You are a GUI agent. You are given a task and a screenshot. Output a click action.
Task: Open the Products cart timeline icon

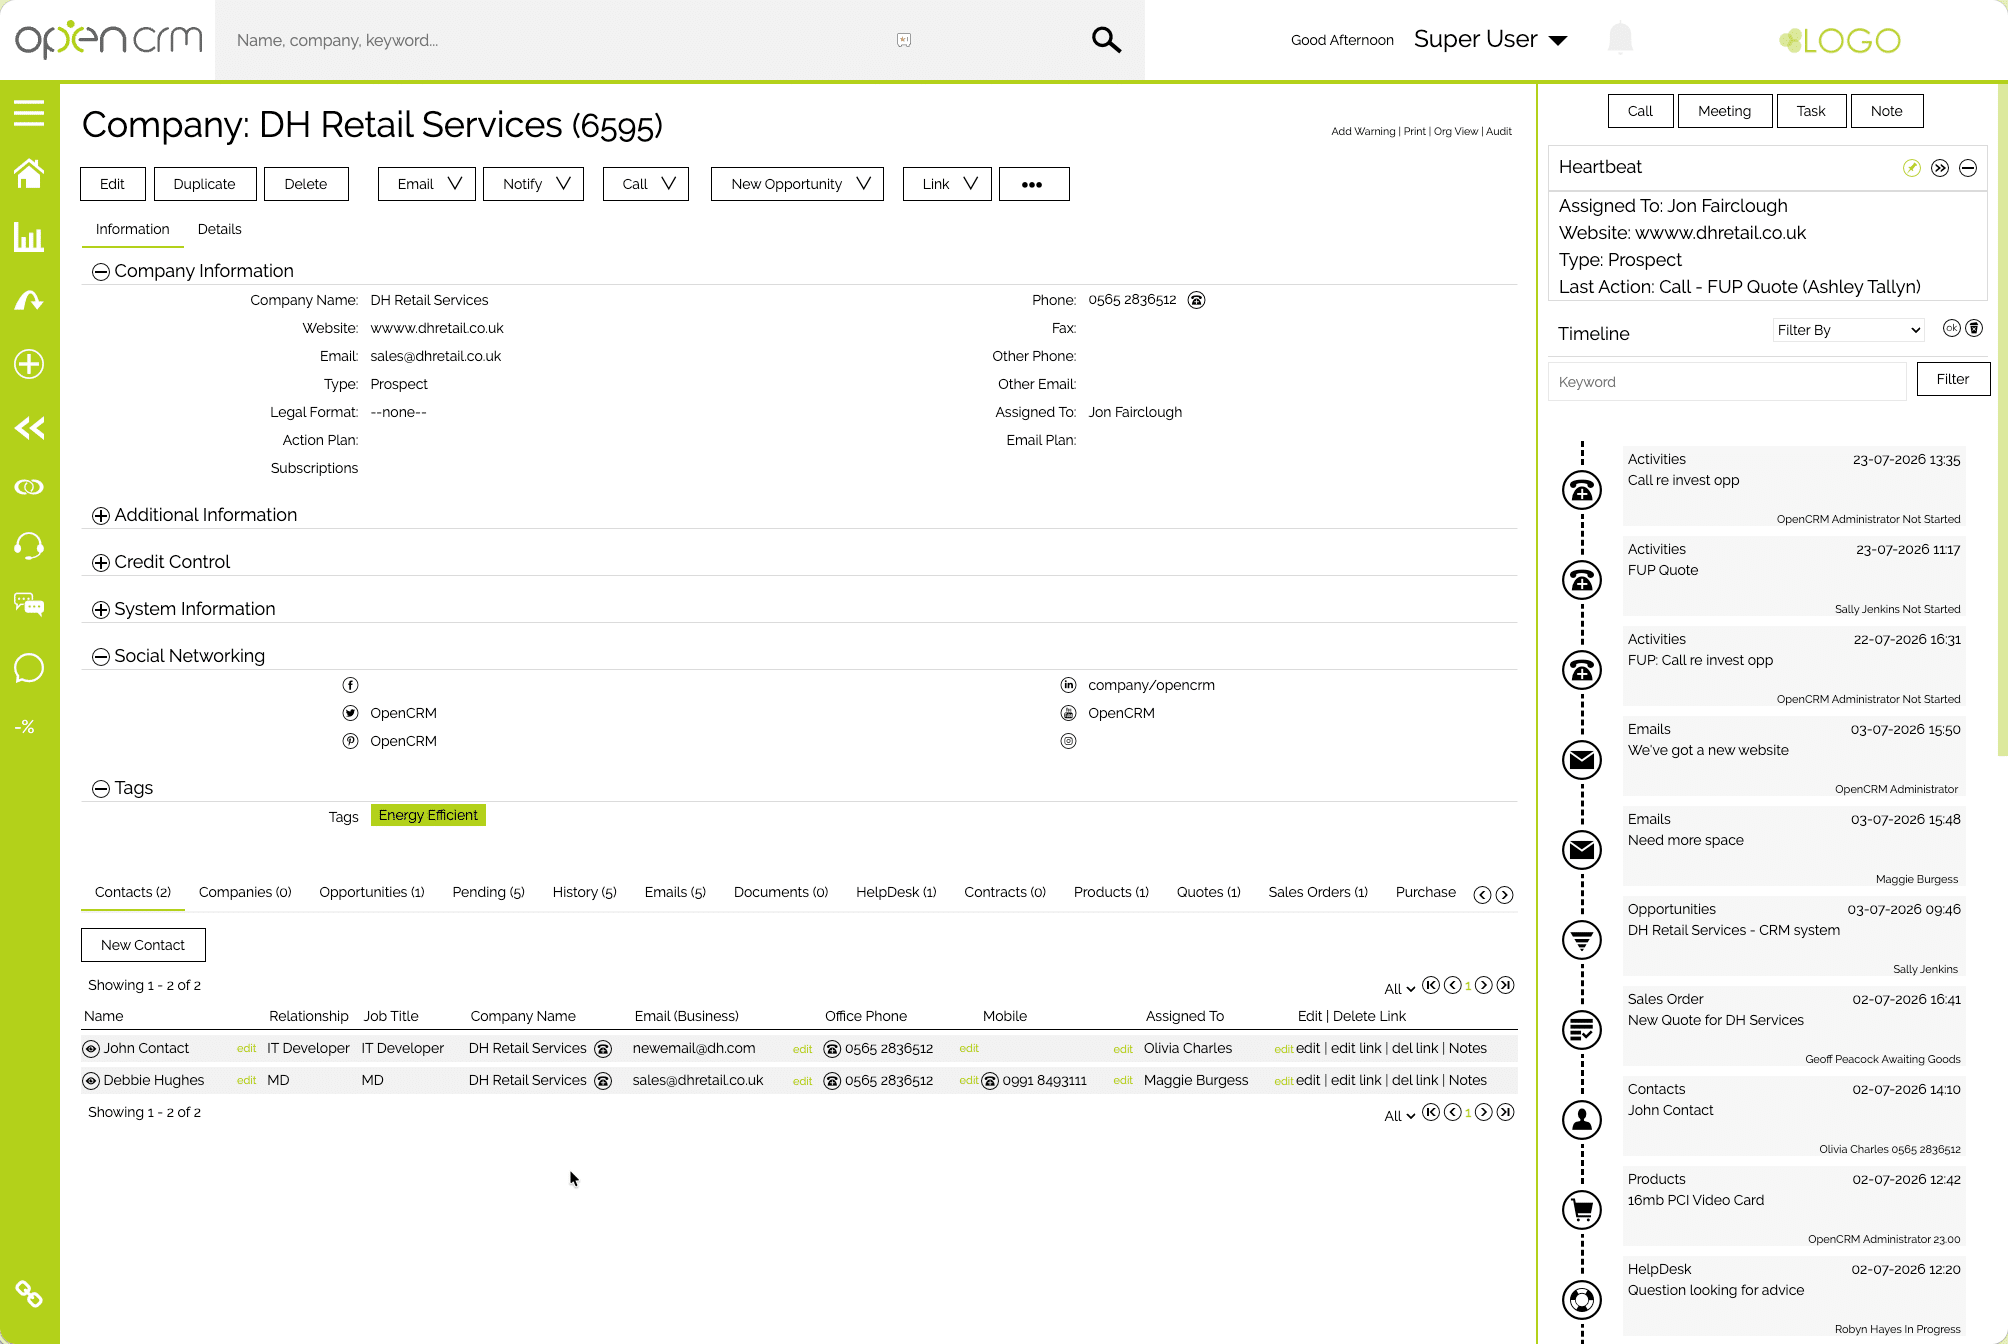[1582, 1210]
